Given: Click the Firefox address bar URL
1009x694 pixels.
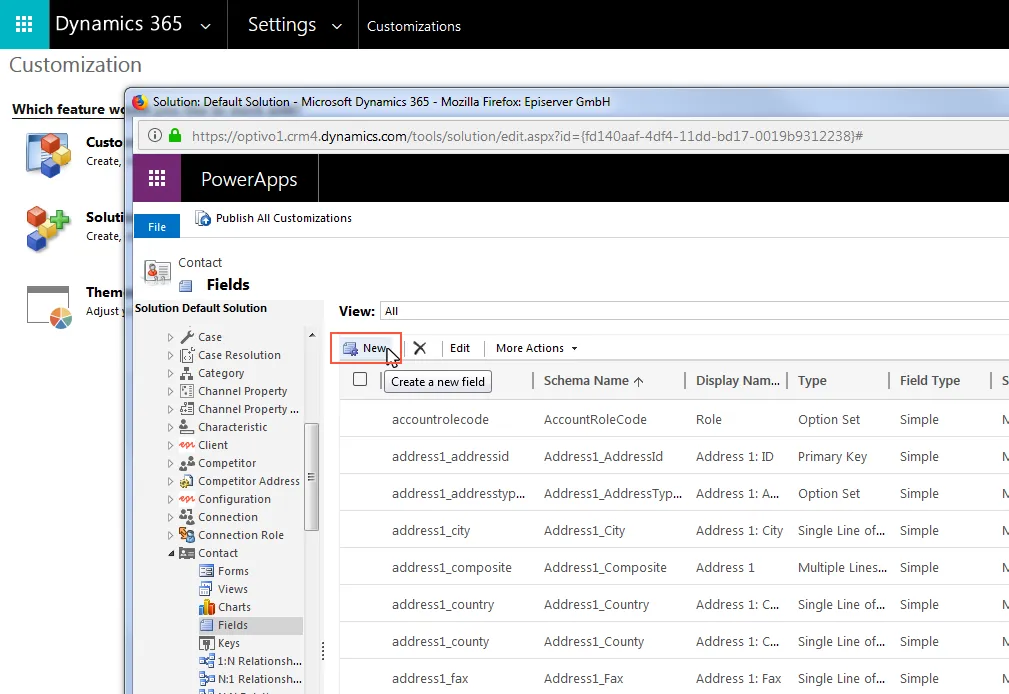Looking at the screenshot, I should 527,136.
